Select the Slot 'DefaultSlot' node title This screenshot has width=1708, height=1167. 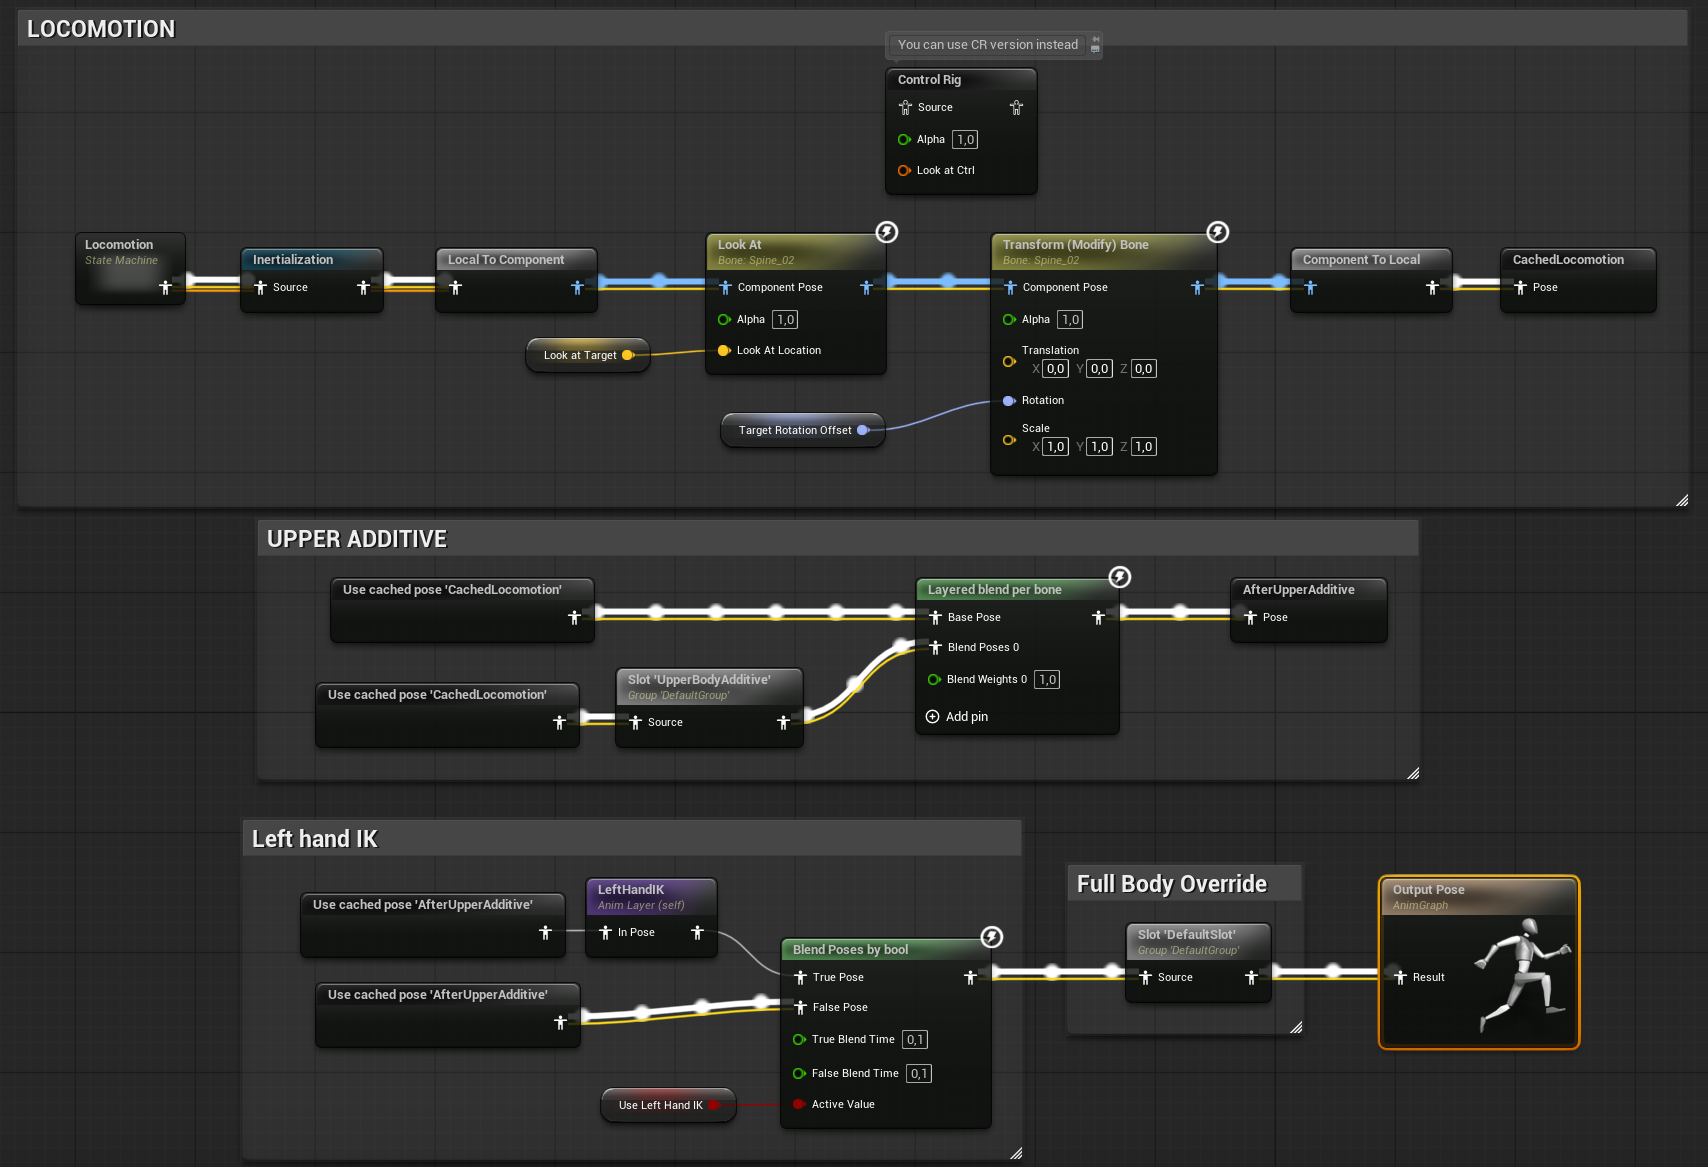[x=1186, y=935]
